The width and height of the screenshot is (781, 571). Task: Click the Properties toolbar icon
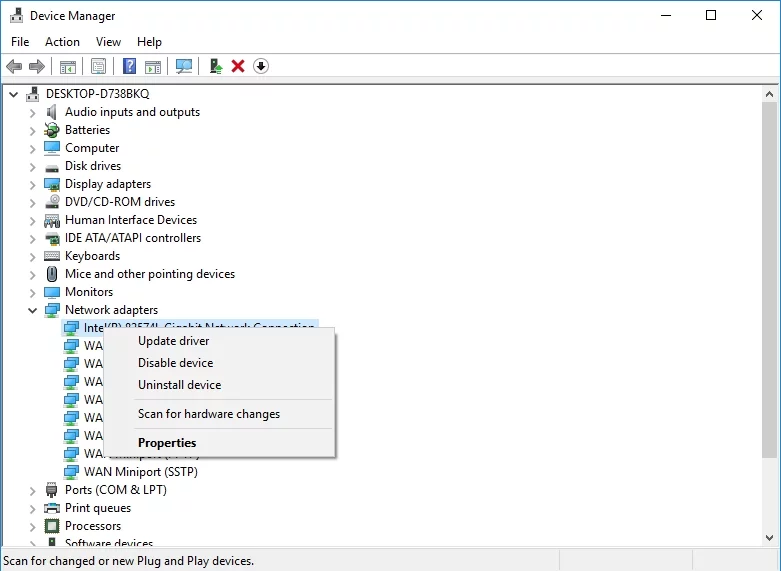[98, 66]
